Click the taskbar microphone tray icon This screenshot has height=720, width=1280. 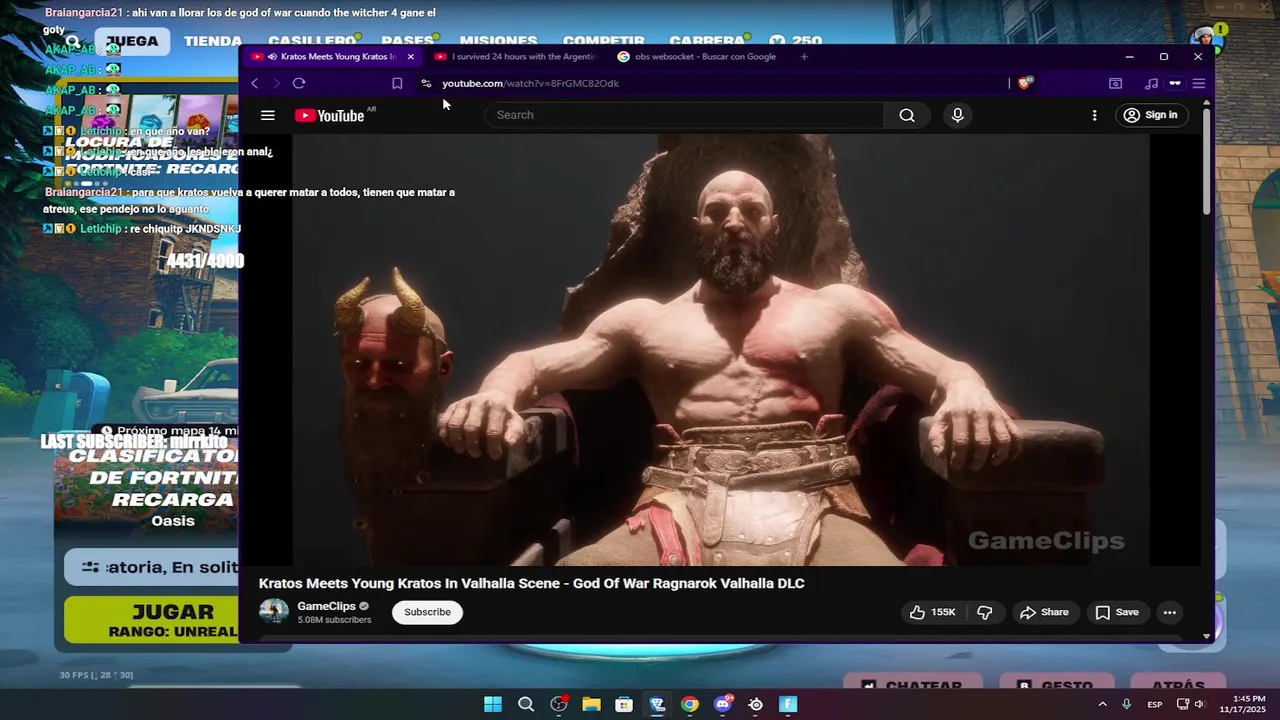(x=1127, y=704)
